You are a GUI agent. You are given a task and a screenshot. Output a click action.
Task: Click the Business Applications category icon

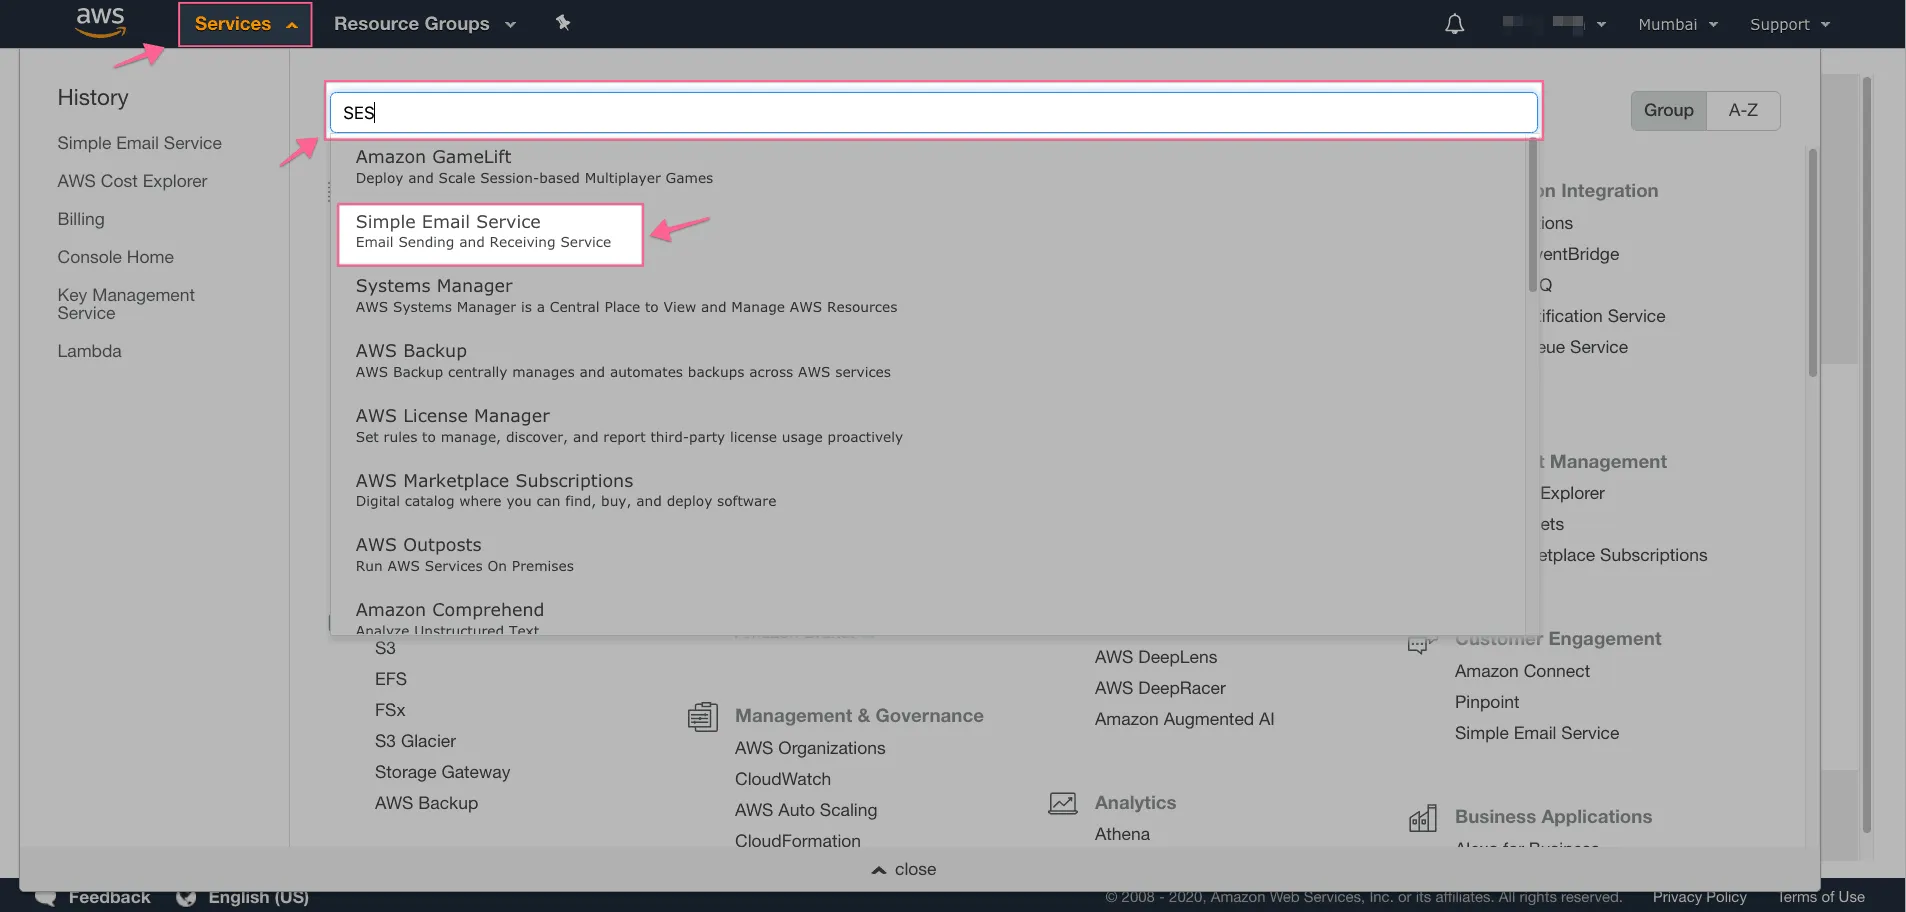point(1422,818)
